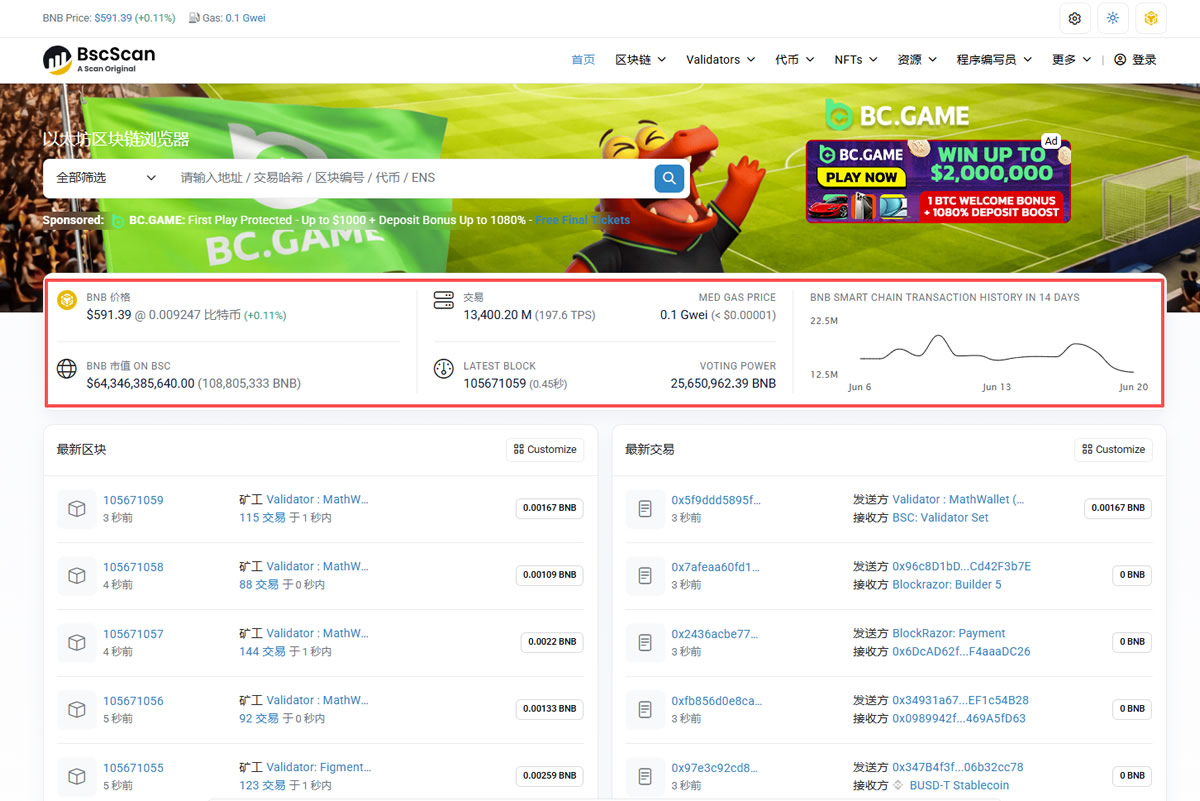
Task: Open the Free Final Tickets sponsored link
Action: (583, 220)
